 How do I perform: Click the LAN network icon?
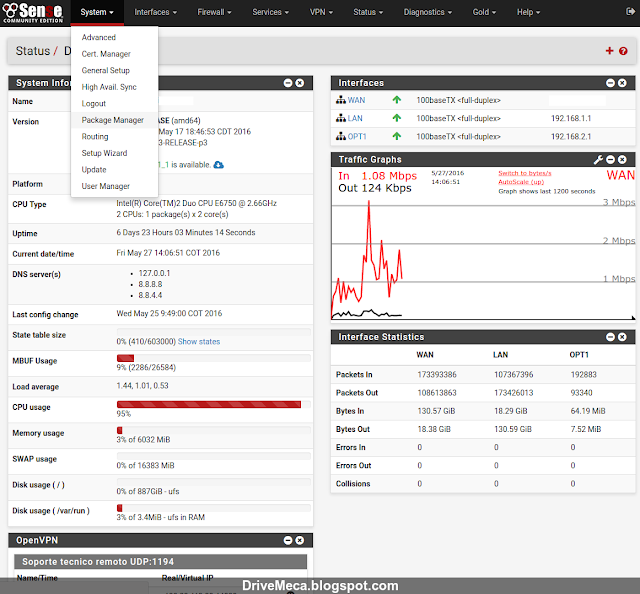tap(341, 118)
